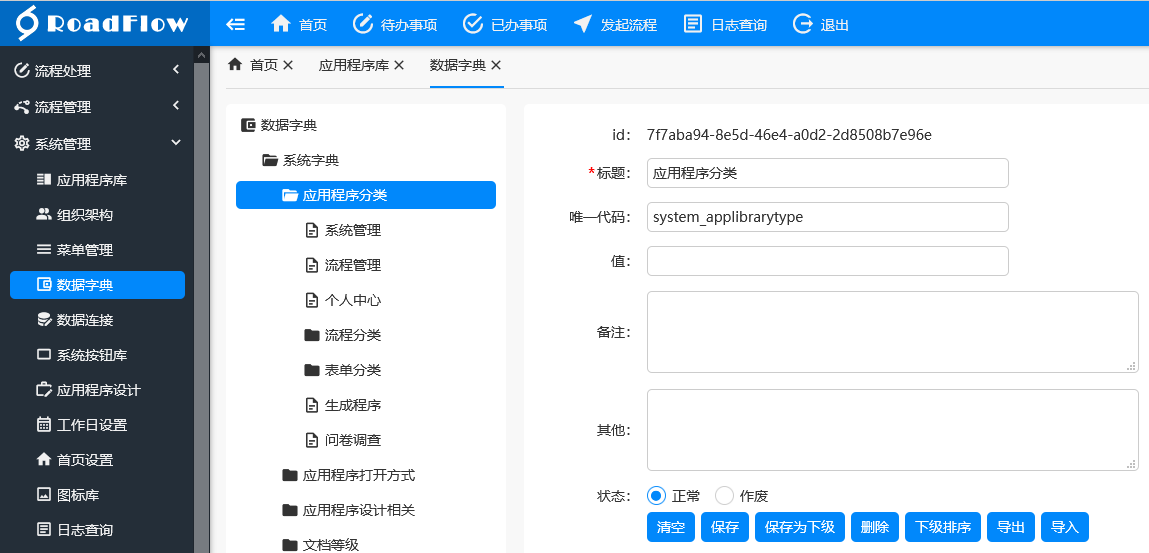This screenshot has width=1149, height=553.
Task: Click the 日志查询 document icon in top bar
Action: coord(693,23)
